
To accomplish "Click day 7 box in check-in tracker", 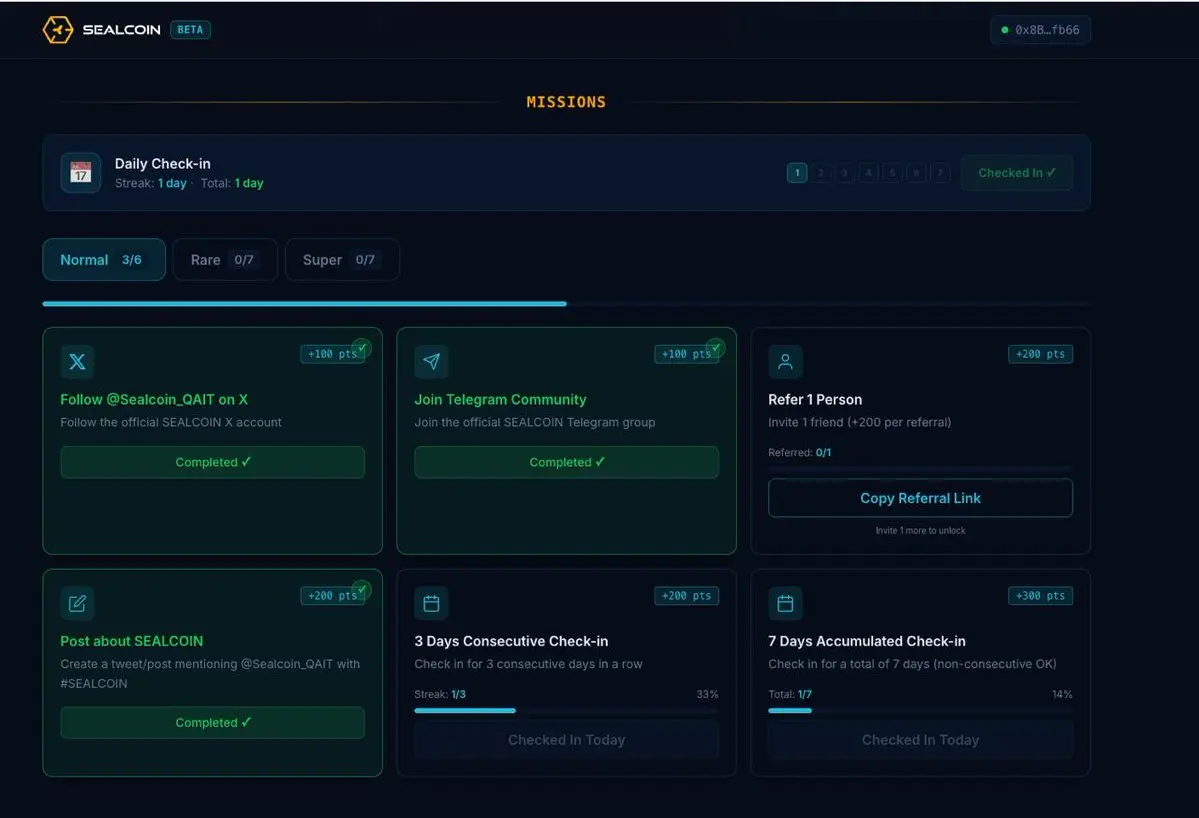I will coord(940,173).
